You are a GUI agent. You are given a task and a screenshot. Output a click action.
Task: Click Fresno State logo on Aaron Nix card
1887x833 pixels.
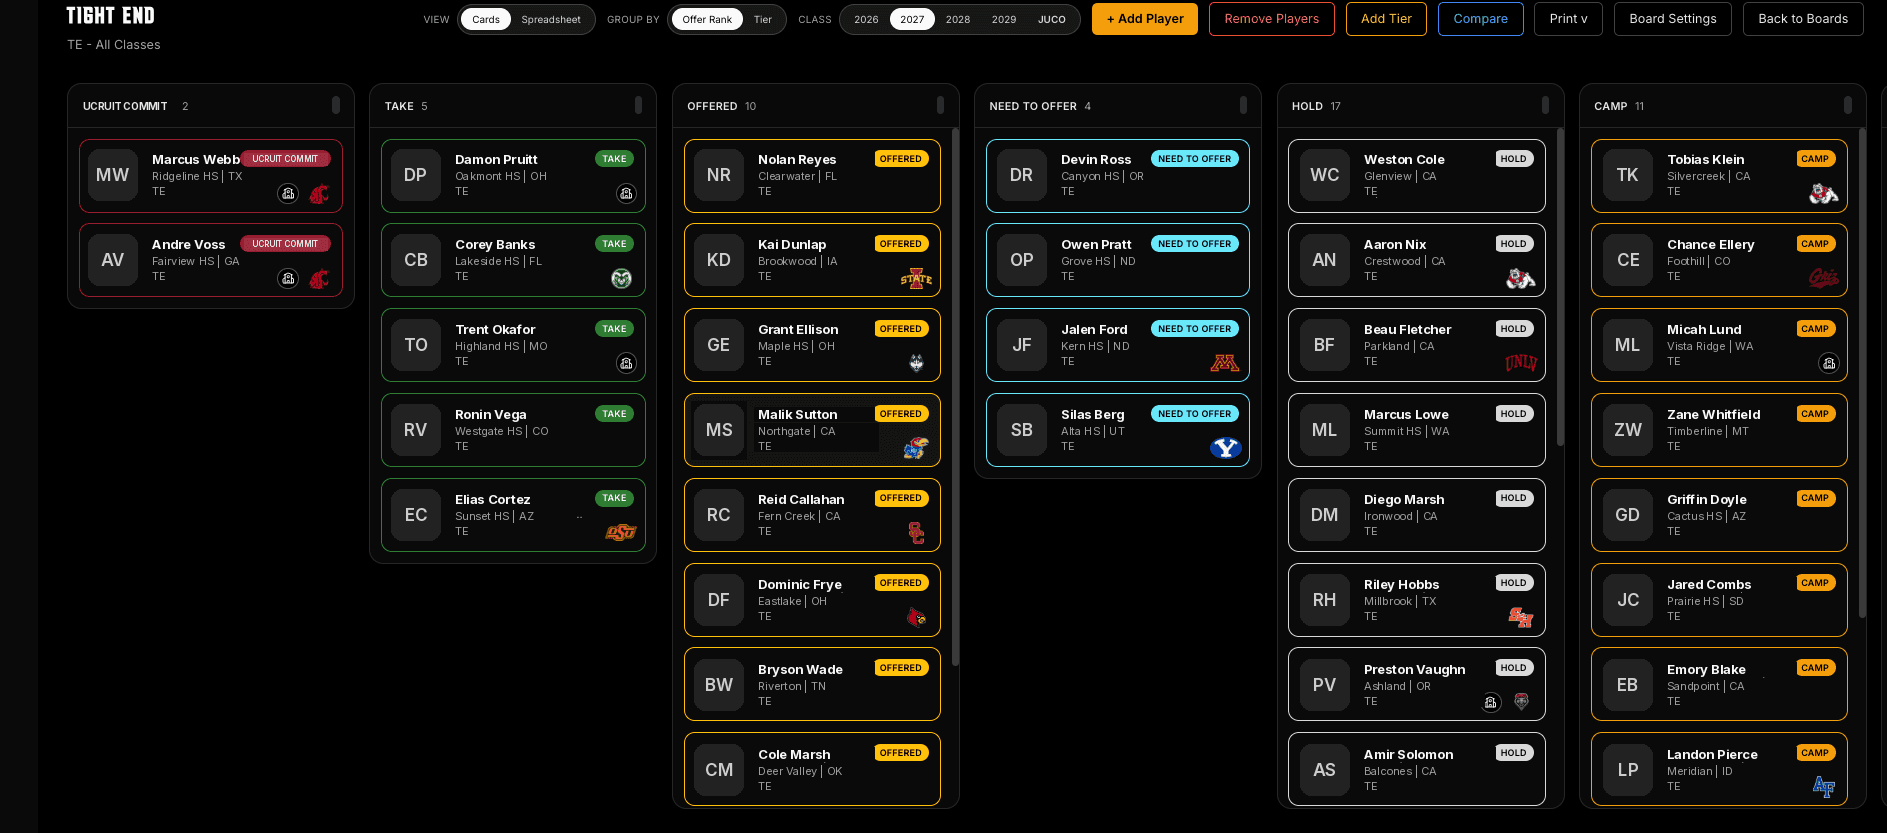tap(1521, 278)
